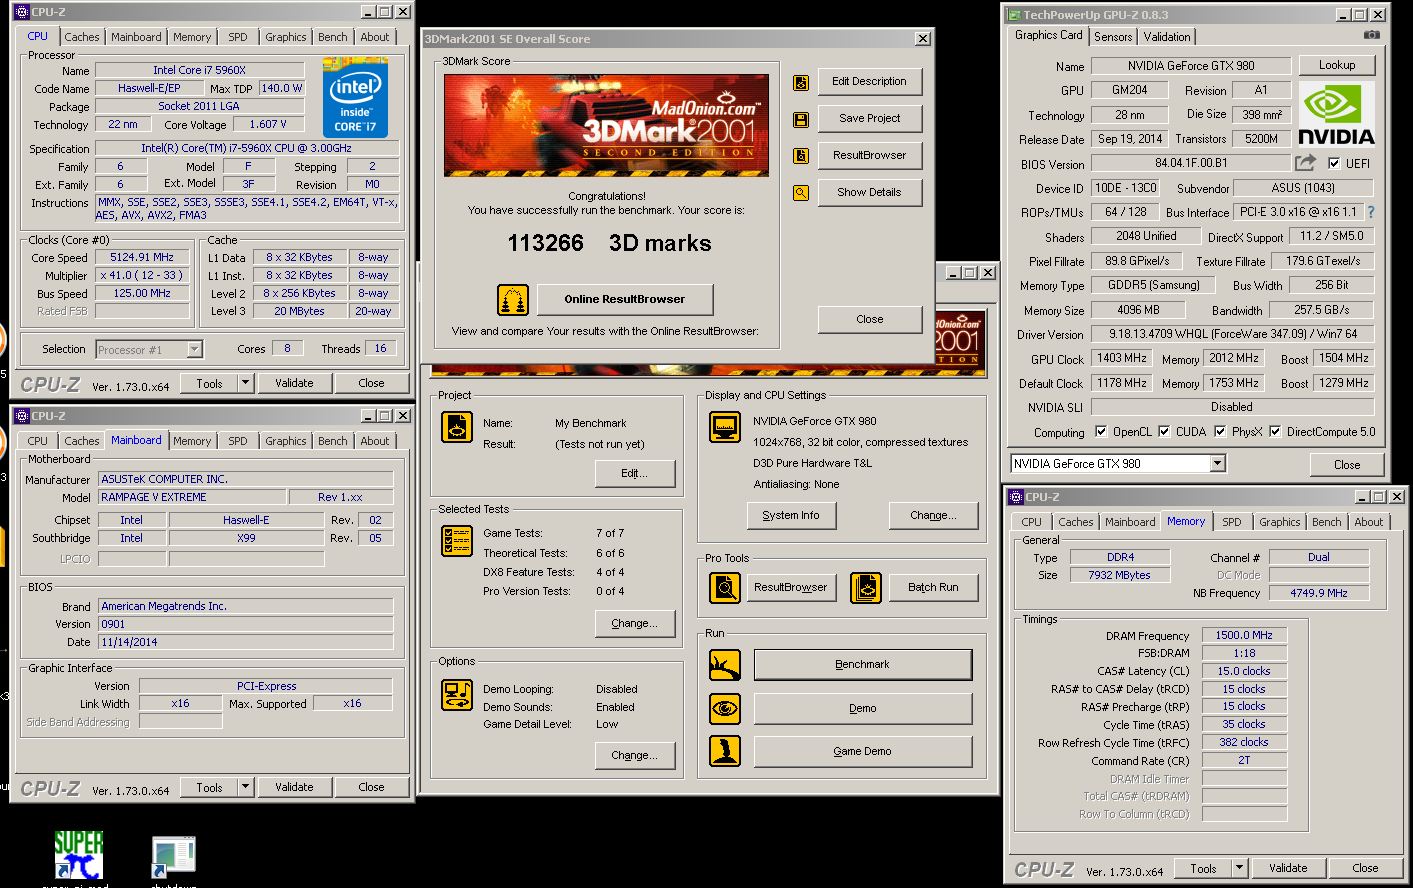The height and width of the screenshot is (888, 1413).
Task: Open the Processor #1 selection dropdown
Action: tap(194, 350)
